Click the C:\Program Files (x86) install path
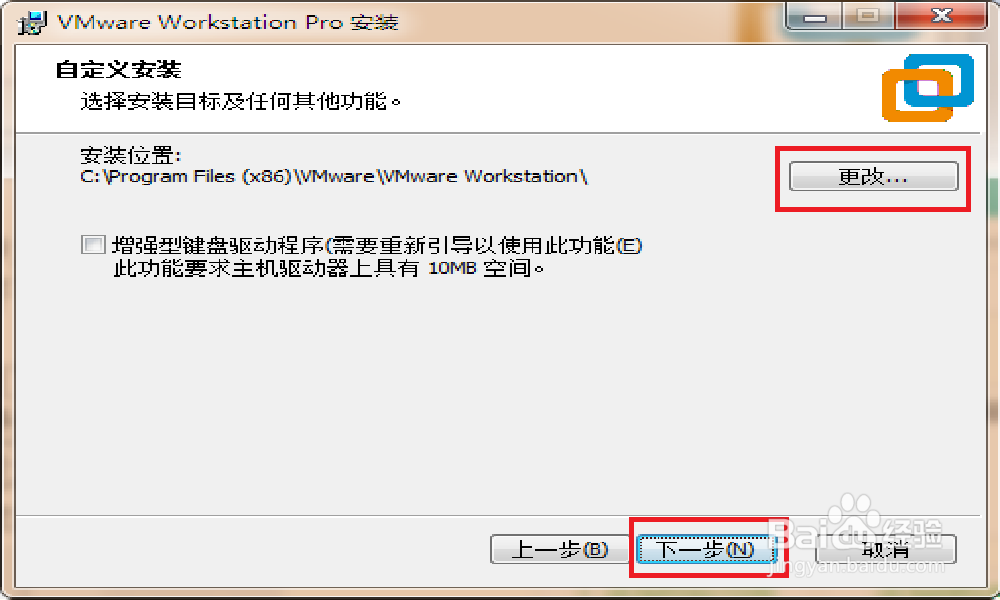The width and height of the screenshot is (1000, 600). pos(334,177)
